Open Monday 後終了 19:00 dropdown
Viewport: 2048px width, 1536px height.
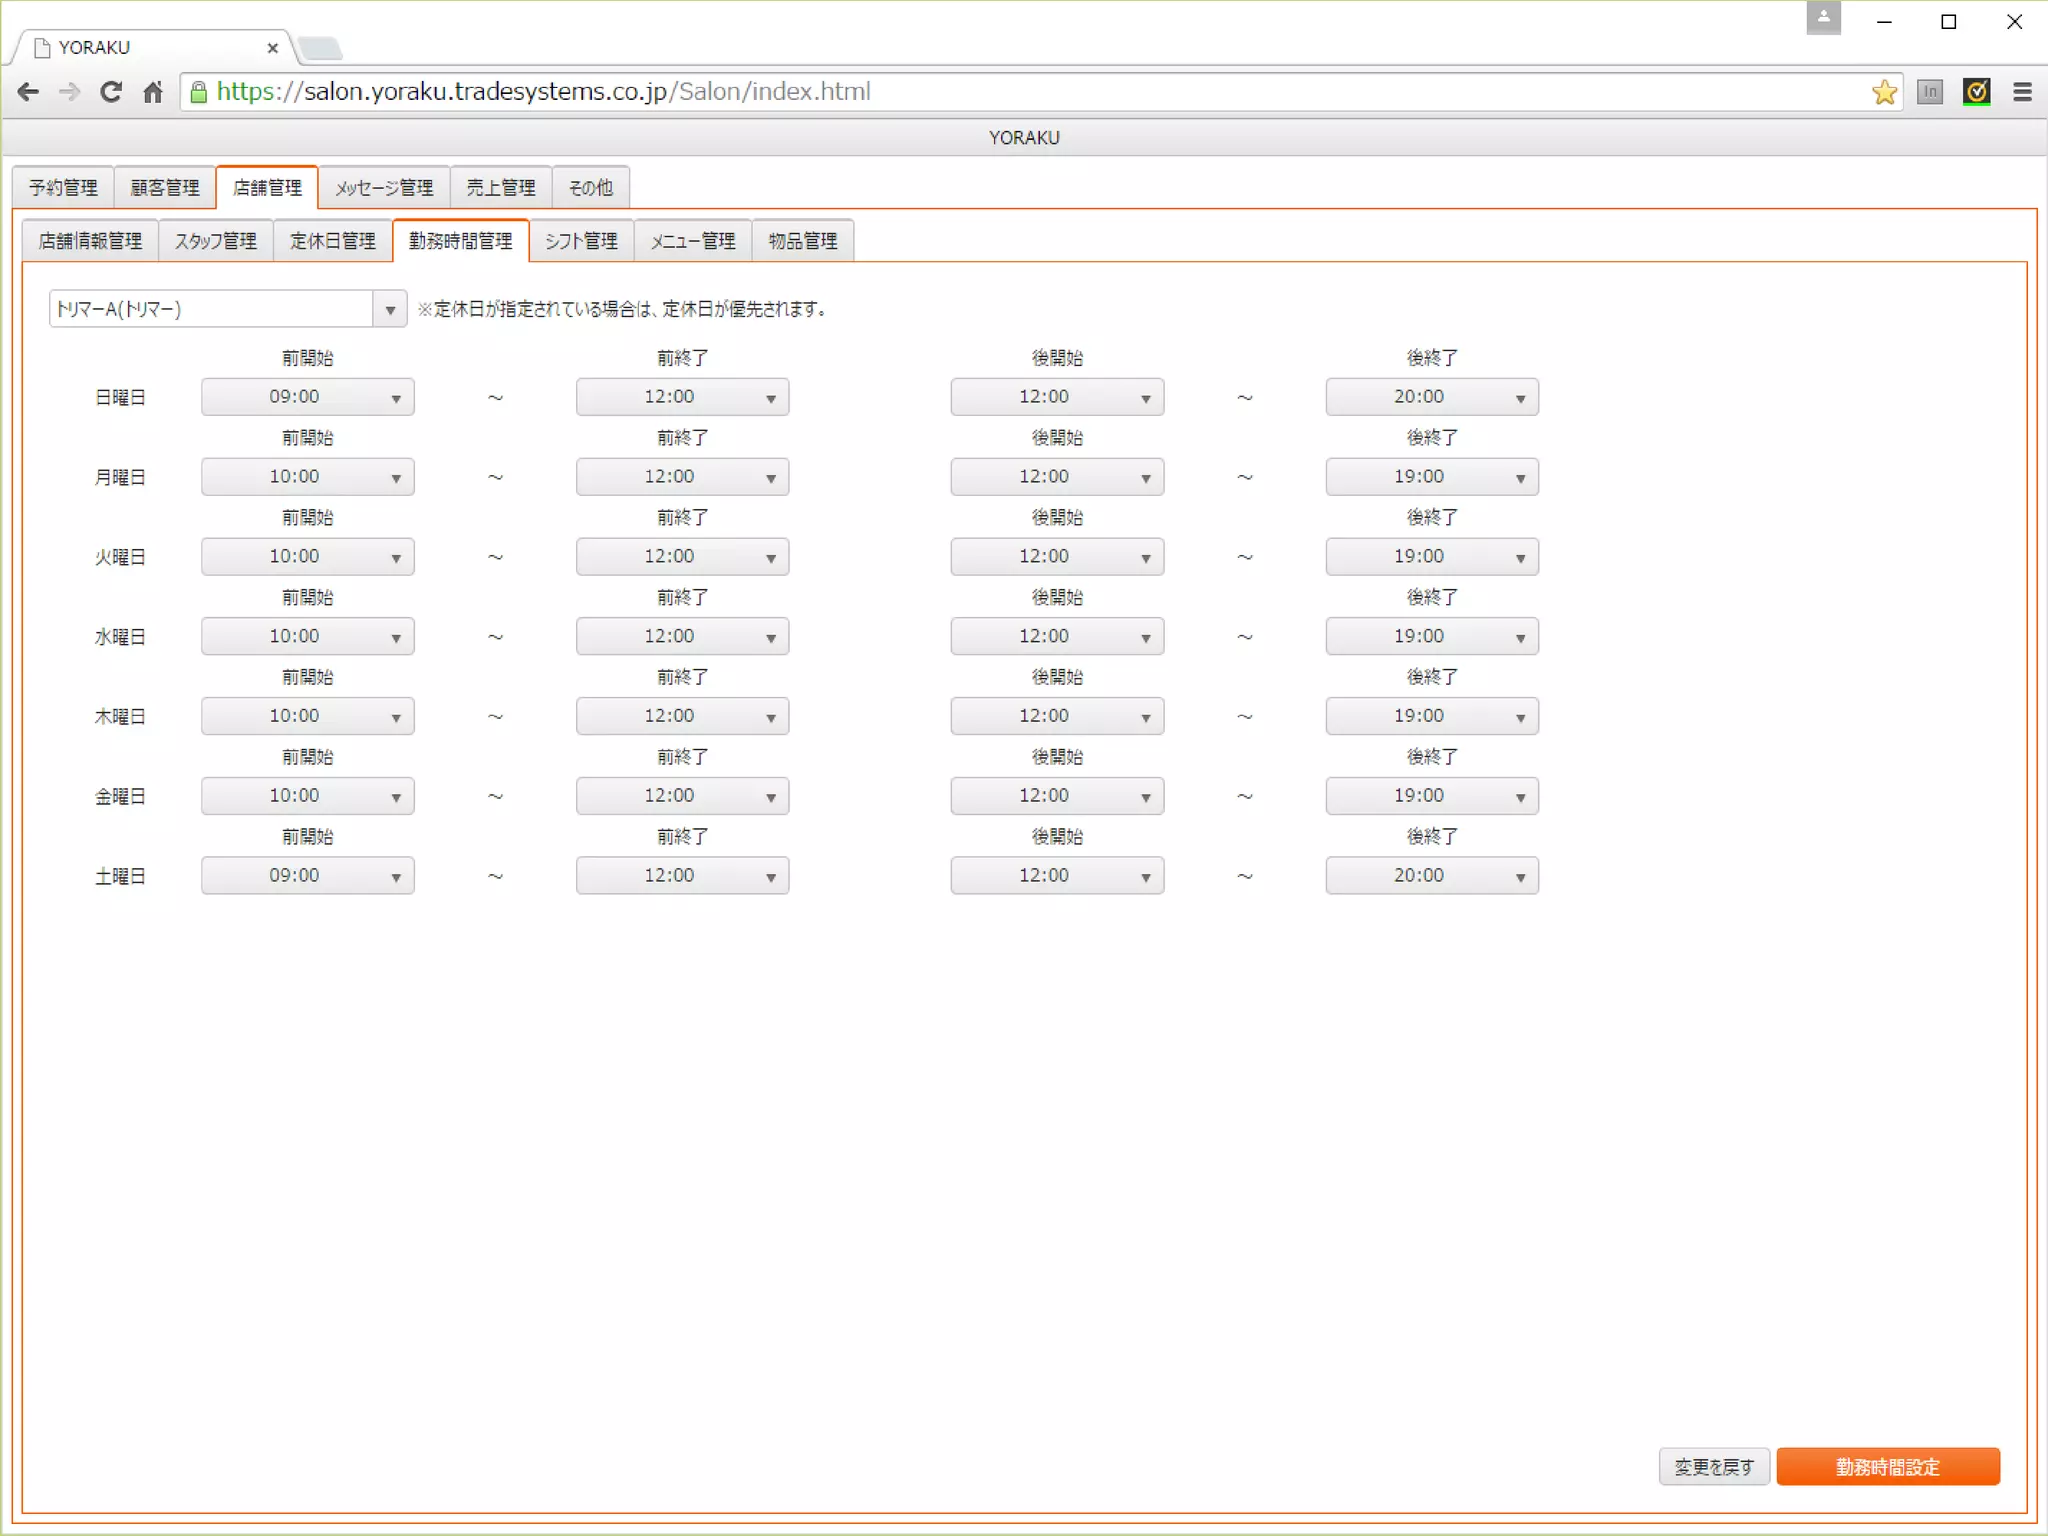click(x=1432, y=477)
